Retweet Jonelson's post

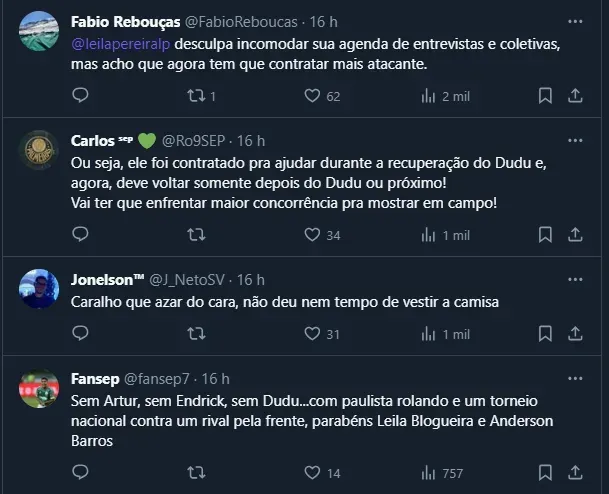click(x=197, y=334)
